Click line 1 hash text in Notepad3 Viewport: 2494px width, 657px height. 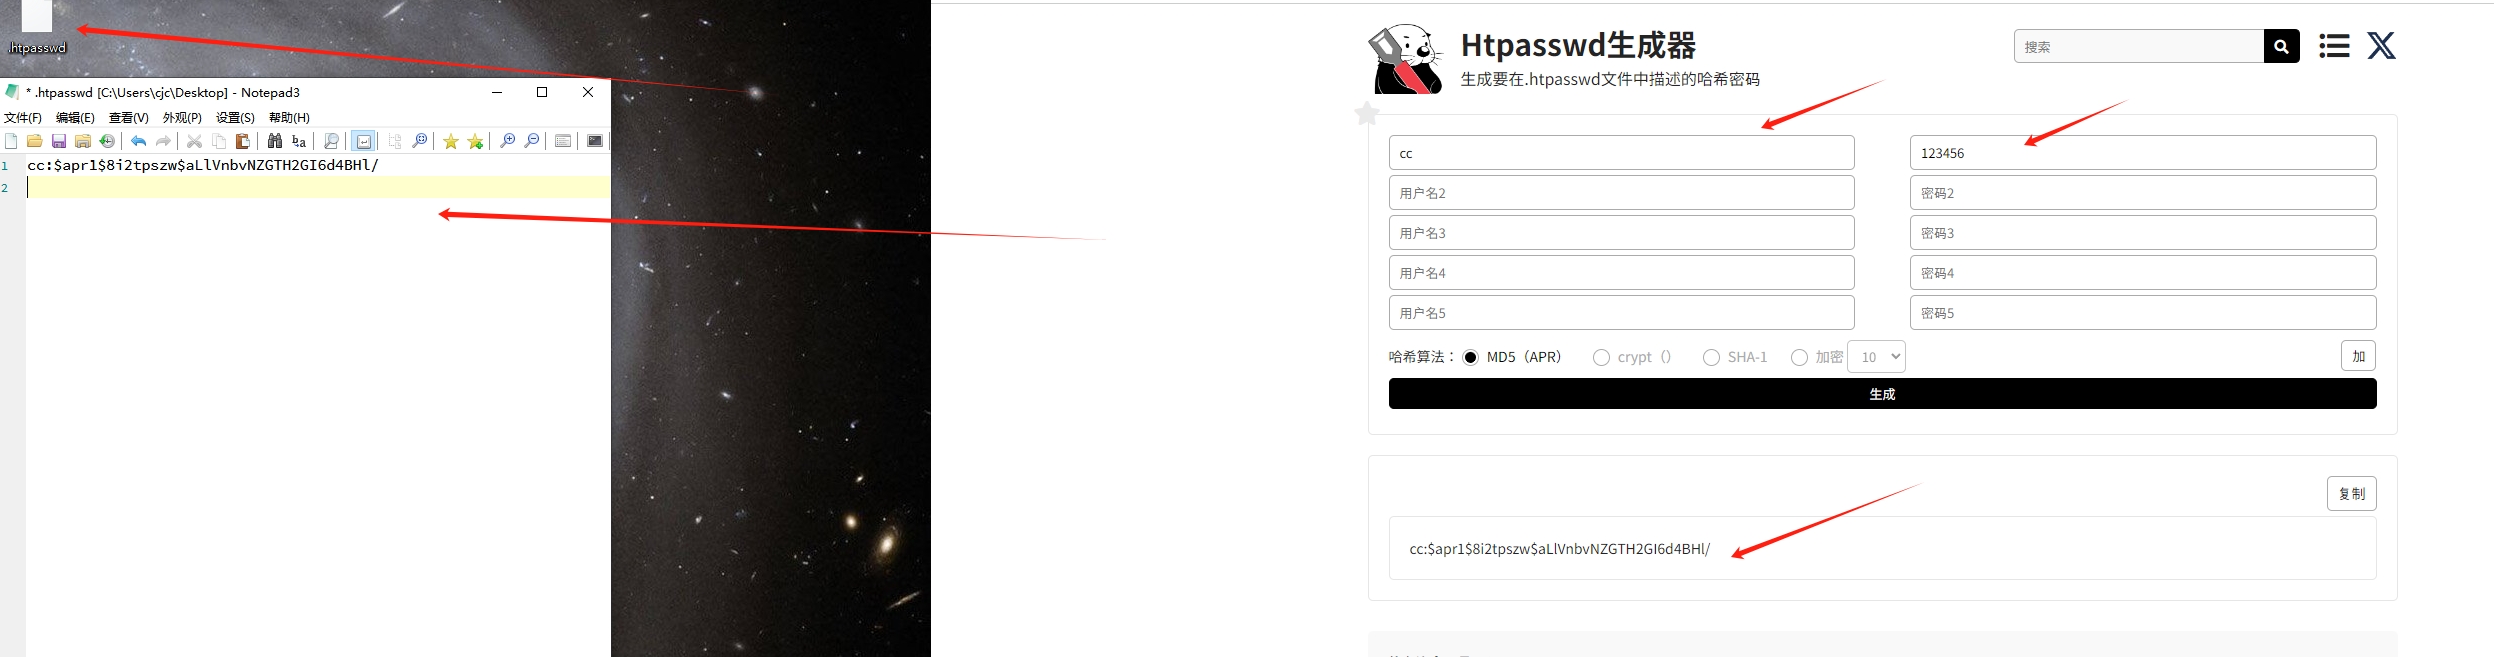203,165
